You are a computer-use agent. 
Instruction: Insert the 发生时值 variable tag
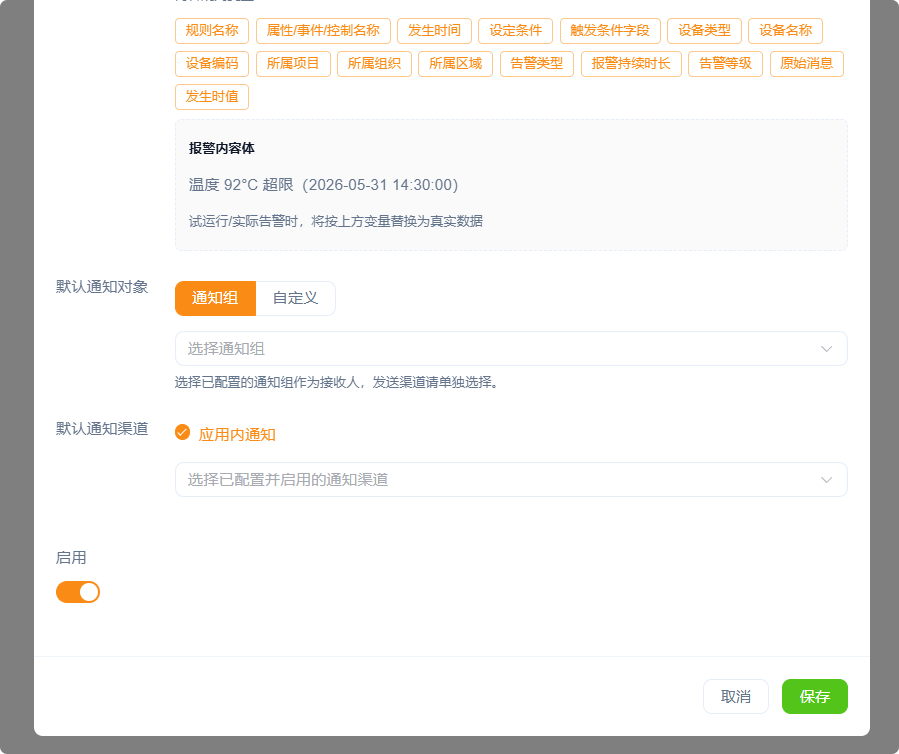[212, 97]
